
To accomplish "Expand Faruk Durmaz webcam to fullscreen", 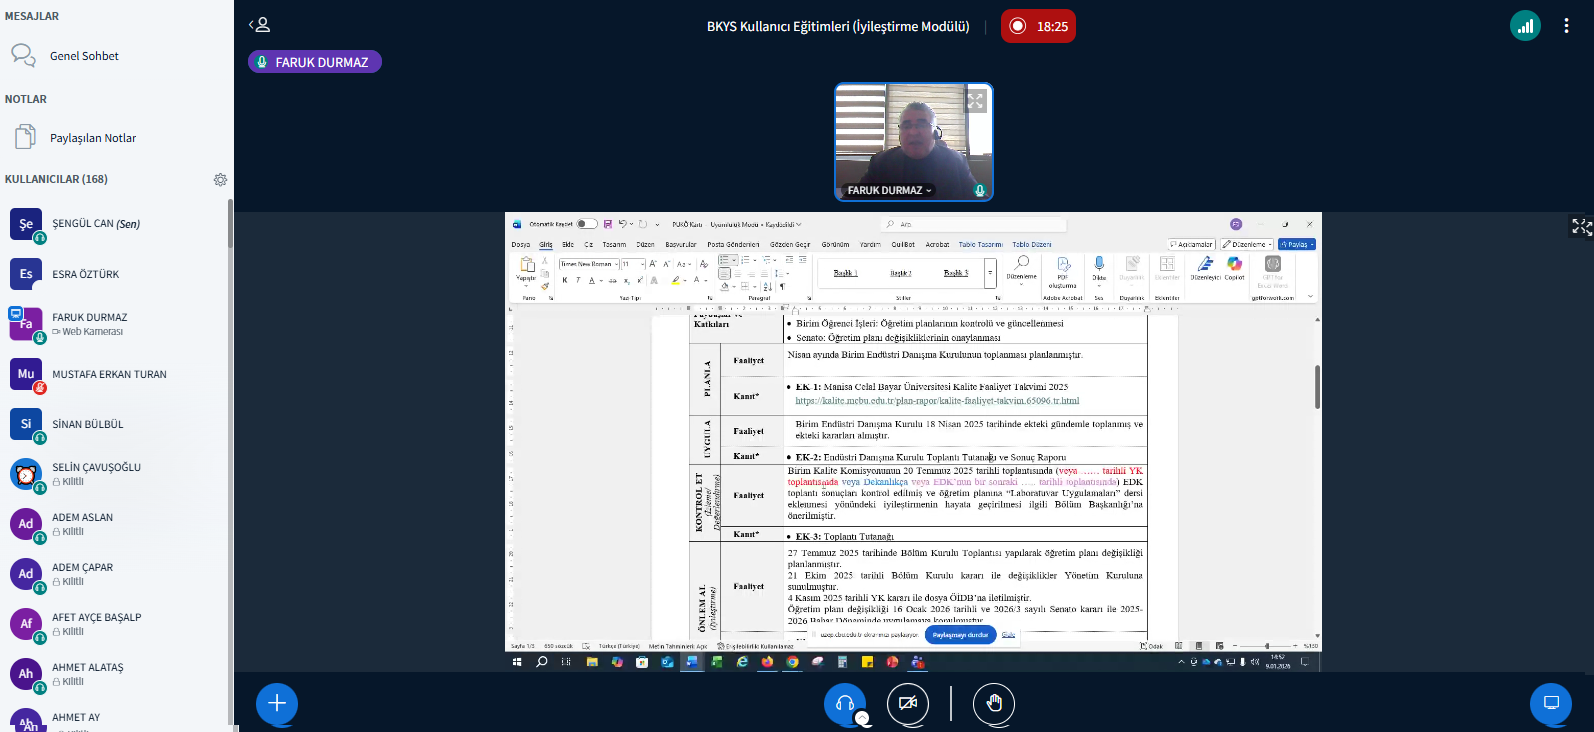I will pyautogui.click(x=975, y=101).
